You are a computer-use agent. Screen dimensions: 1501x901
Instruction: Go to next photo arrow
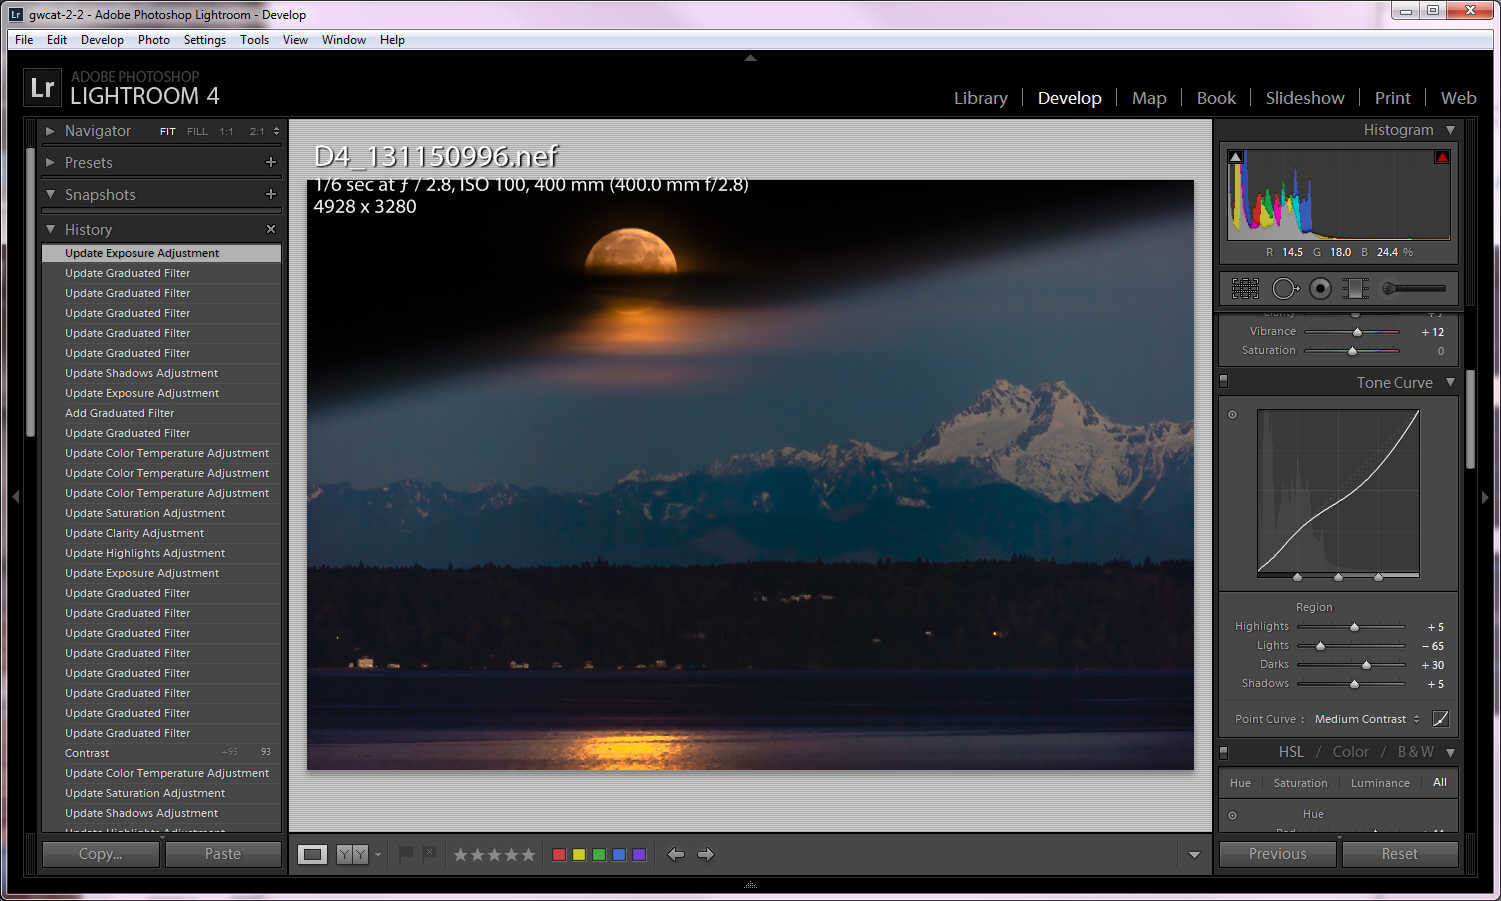(706, 854)
